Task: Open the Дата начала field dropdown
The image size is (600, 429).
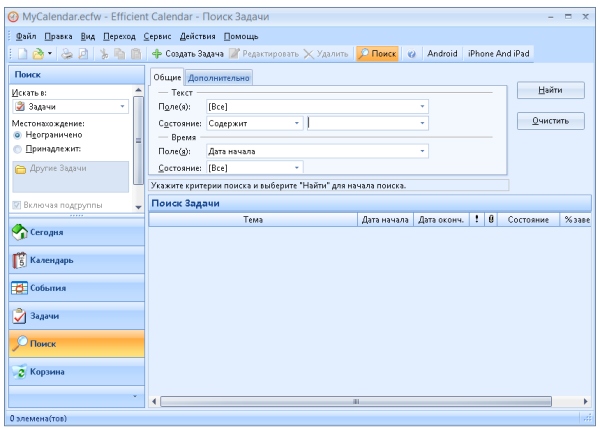Action: tap(422, 151)
